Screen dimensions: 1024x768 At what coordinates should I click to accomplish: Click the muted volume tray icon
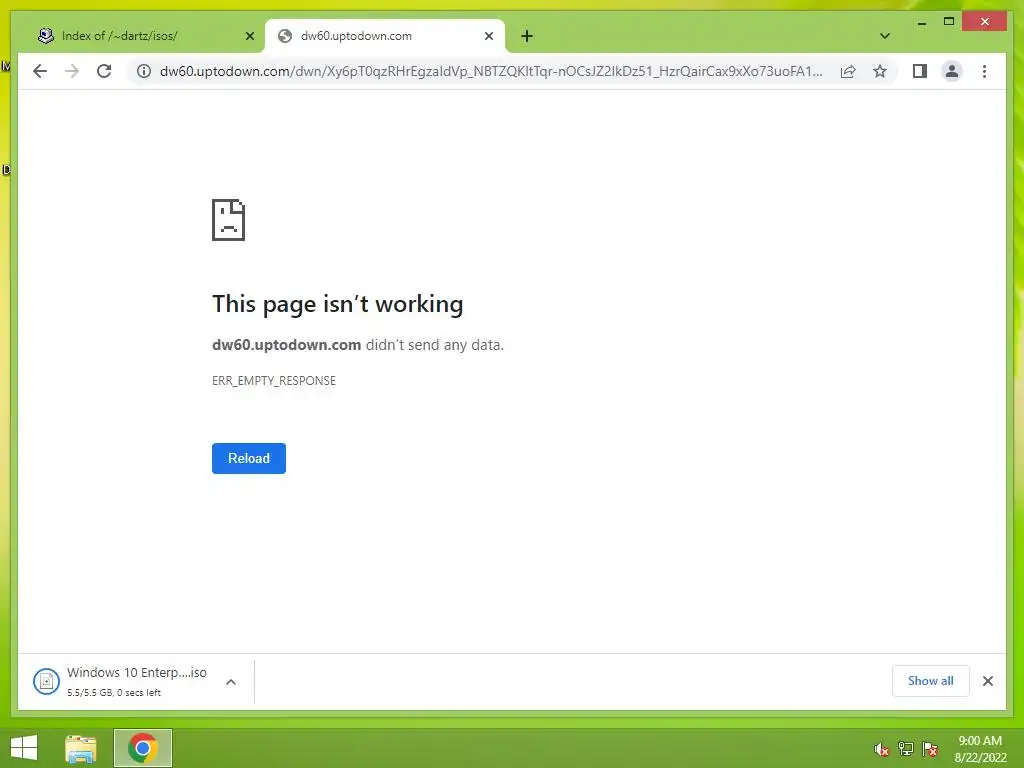[x=882, y=749]
